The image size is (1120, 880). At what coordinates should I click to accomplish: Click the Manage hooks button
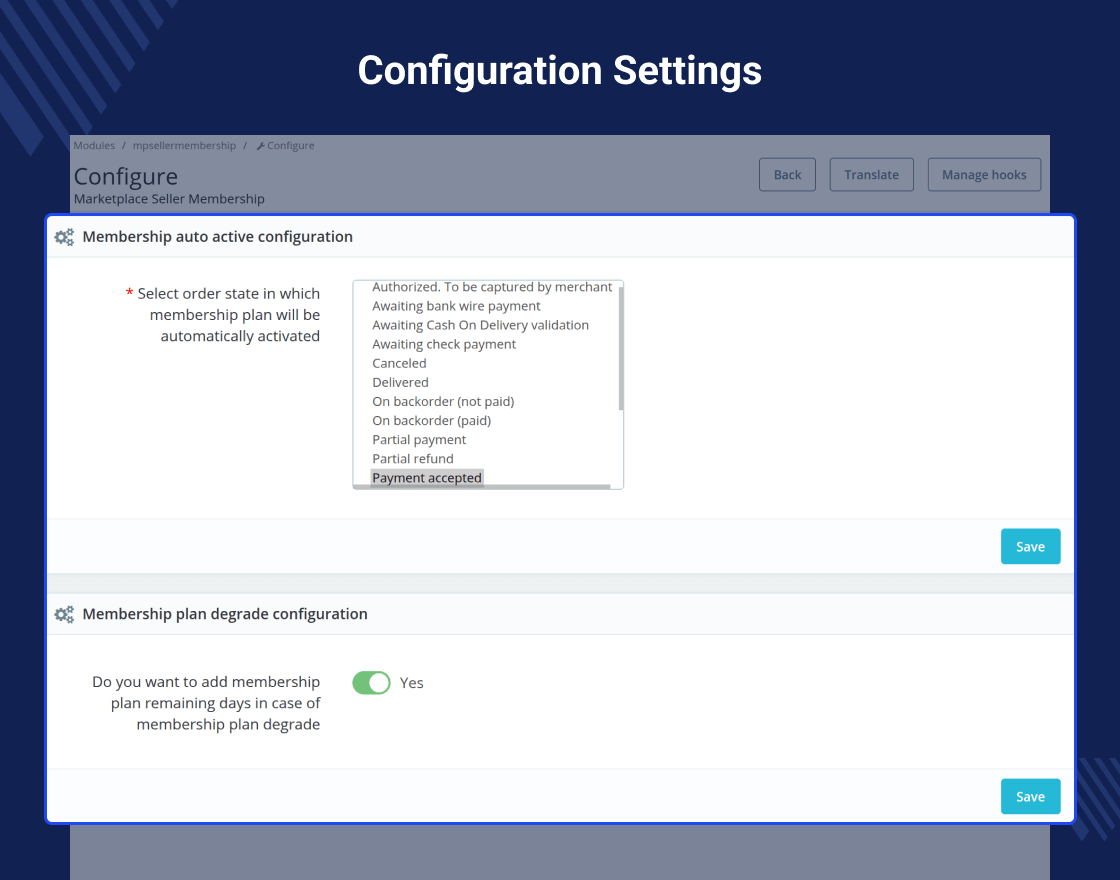coord(984,175)
